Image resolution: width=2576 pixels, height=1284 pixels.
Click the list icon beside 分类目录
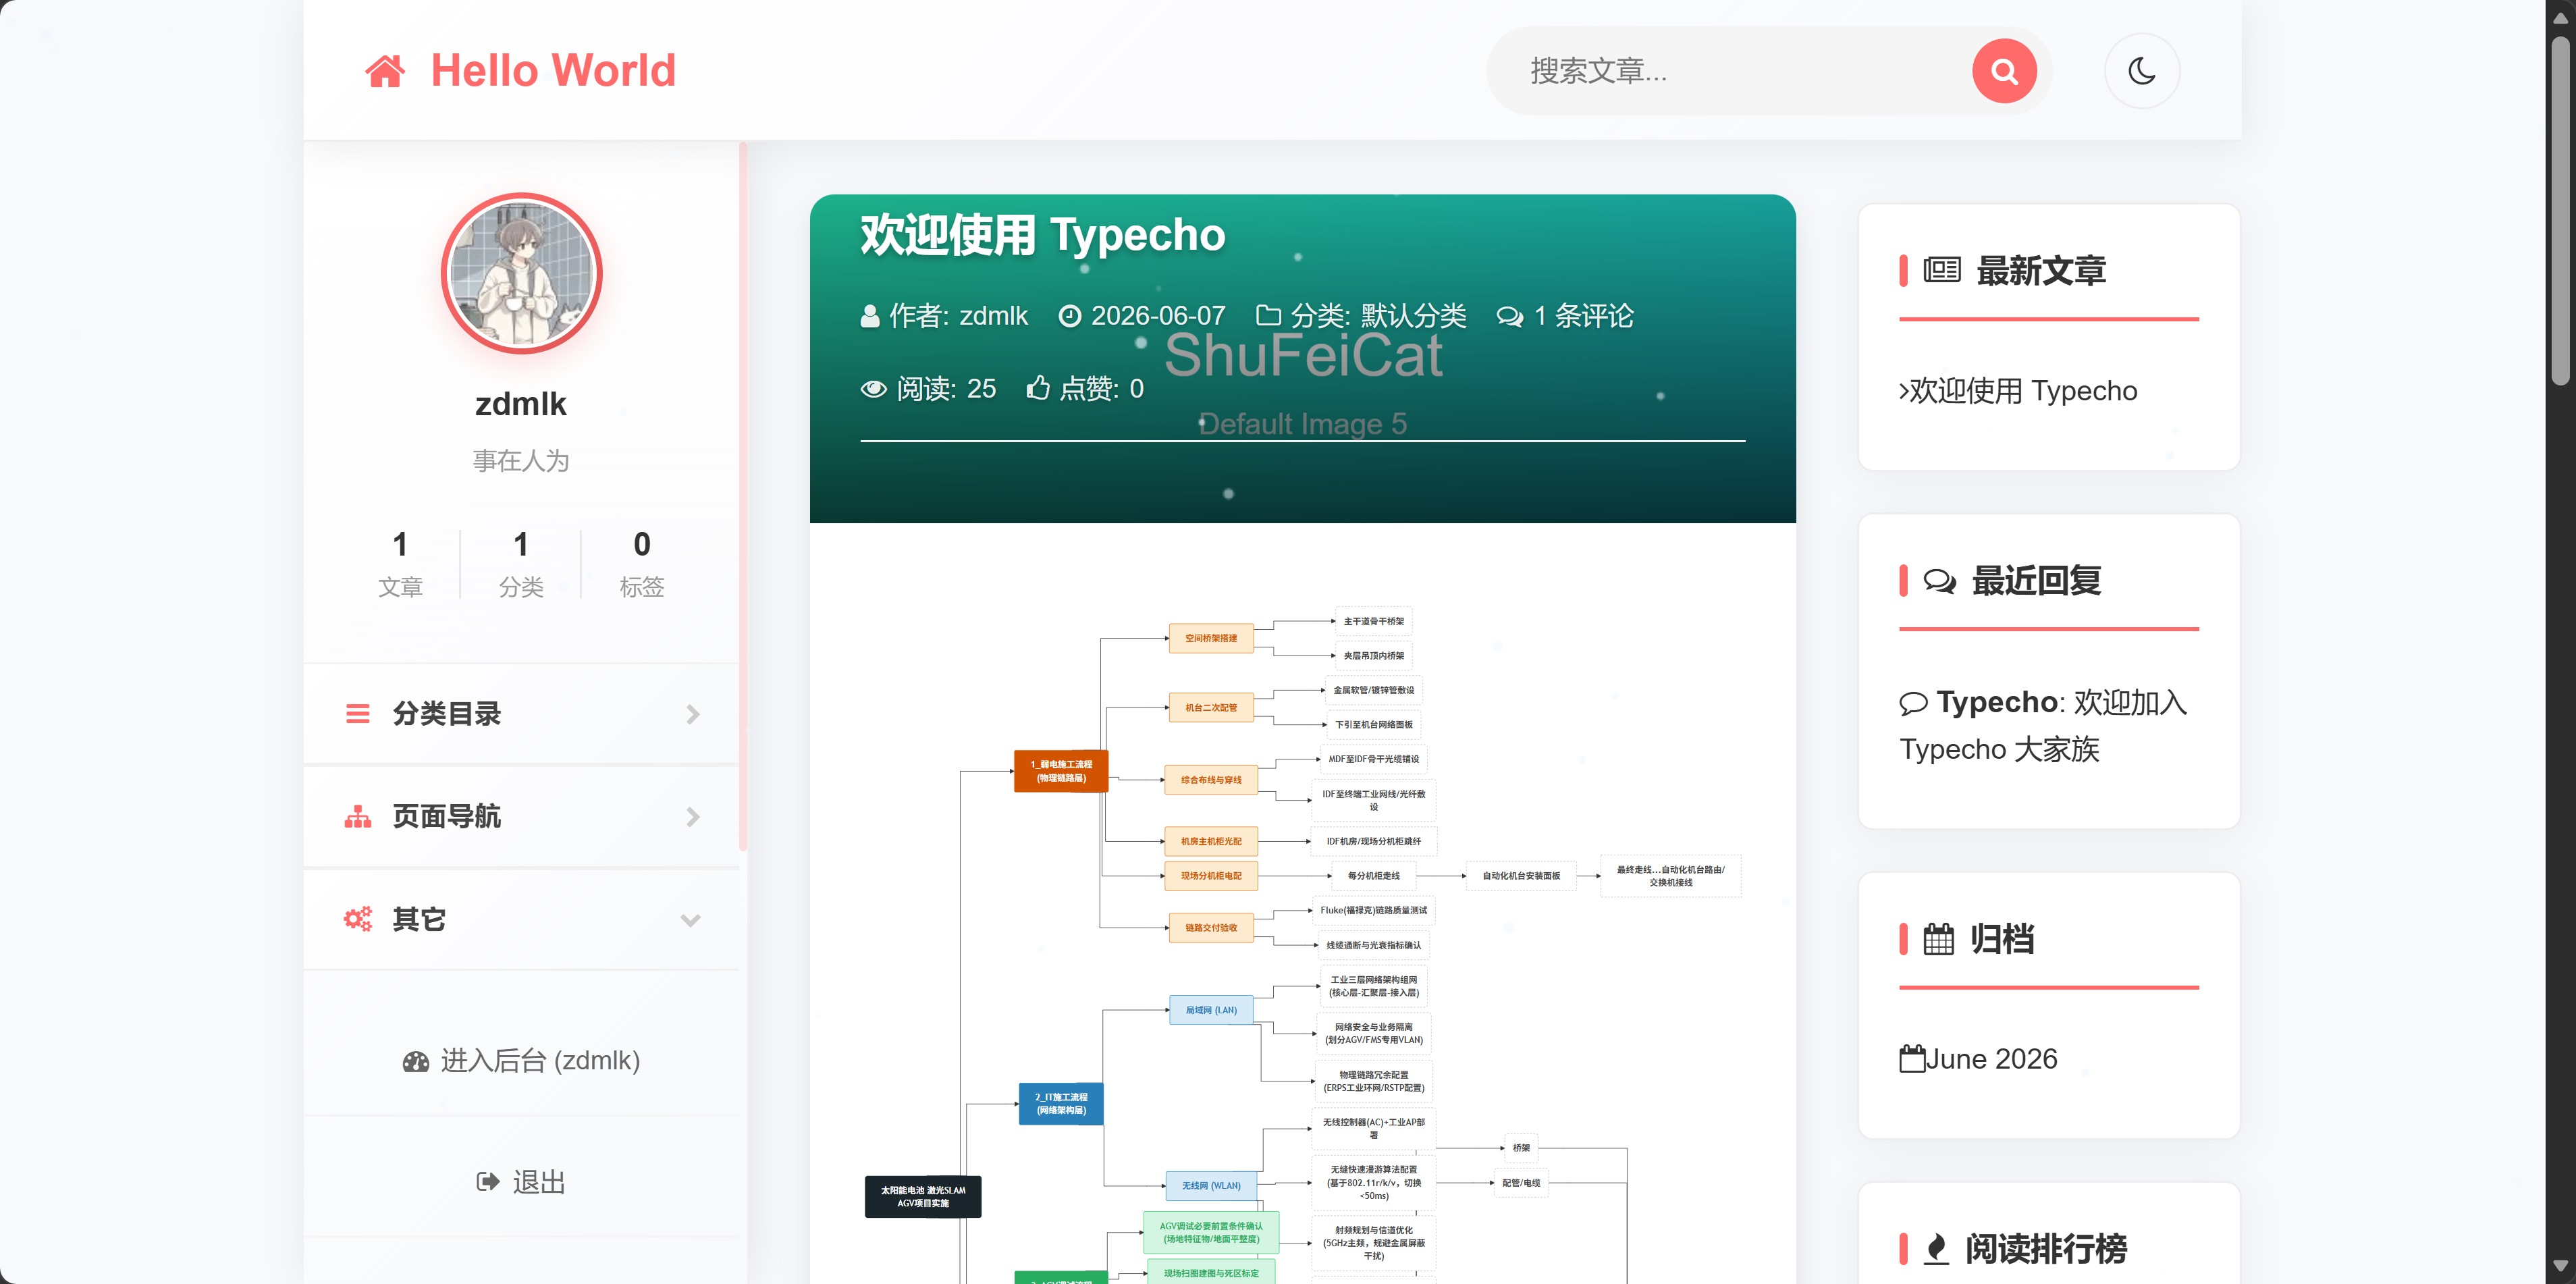coord(358,714)
